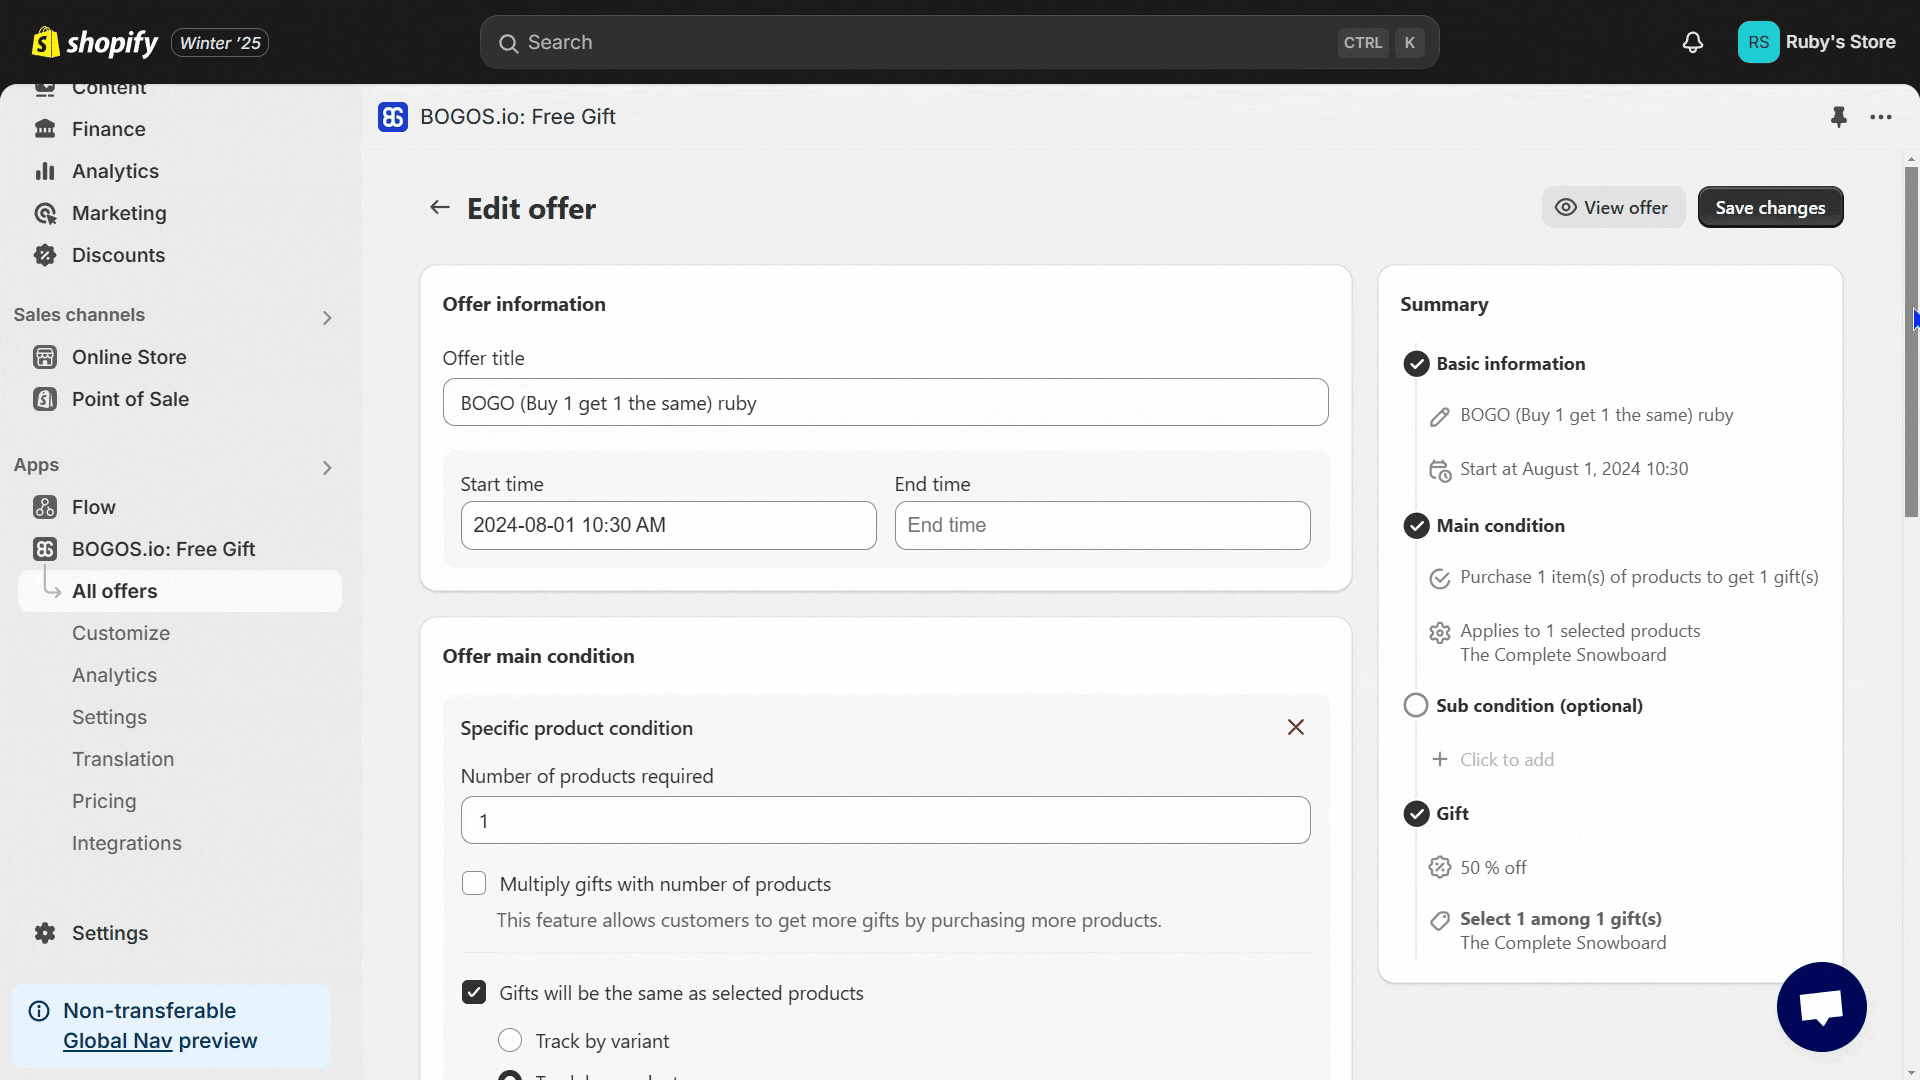Remove the Specific product condition with X
The height and width of the screenshot is (1080, 1920).
pos(1295,727)
